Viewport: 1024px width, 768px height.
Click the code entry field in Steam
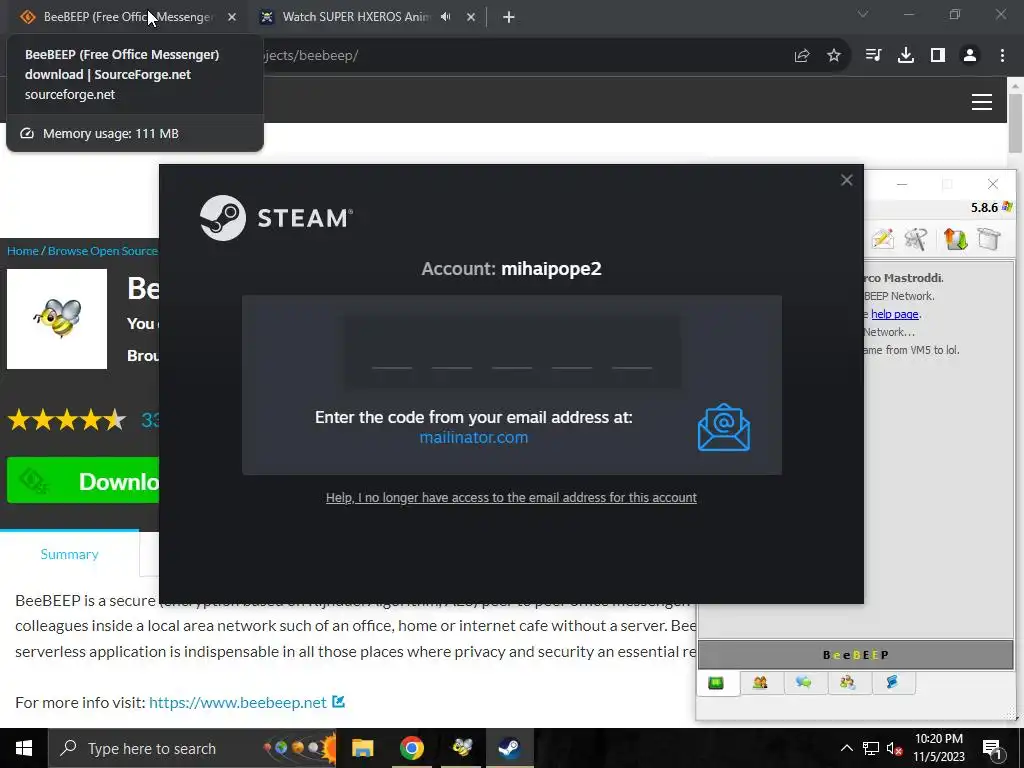[512, 353]
